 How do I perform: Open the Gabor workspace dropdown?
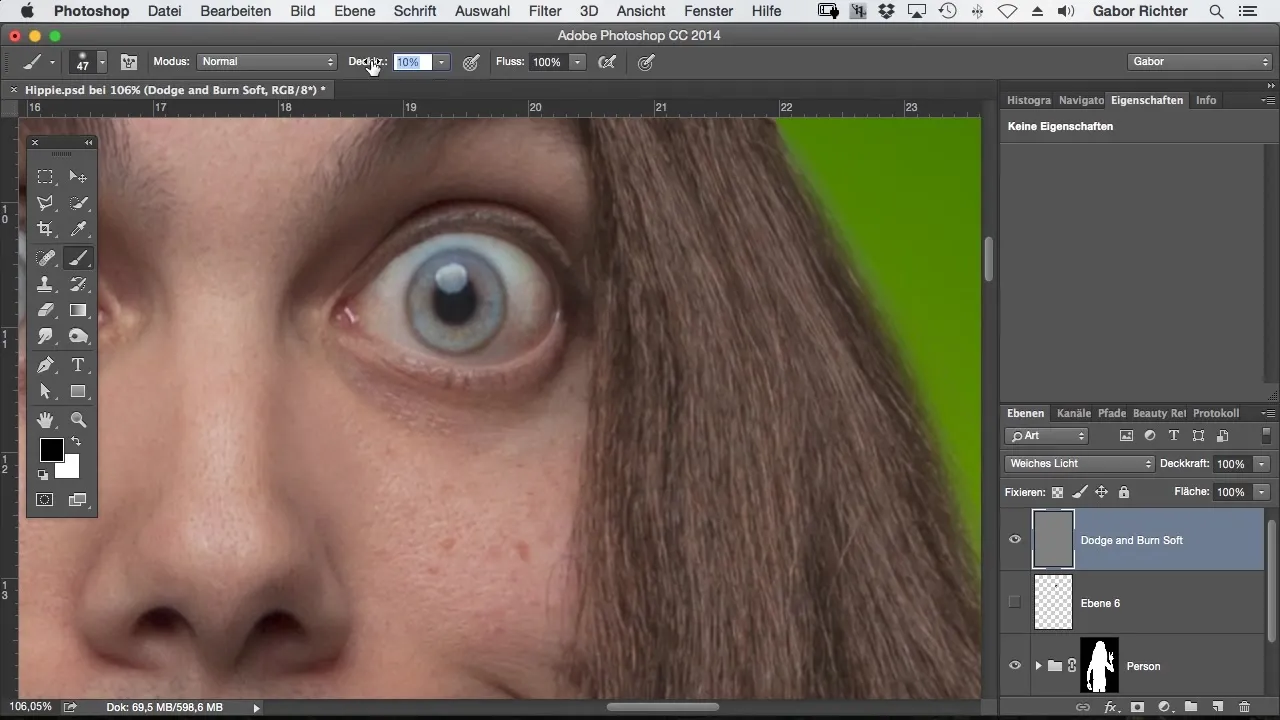(1199, 62)
